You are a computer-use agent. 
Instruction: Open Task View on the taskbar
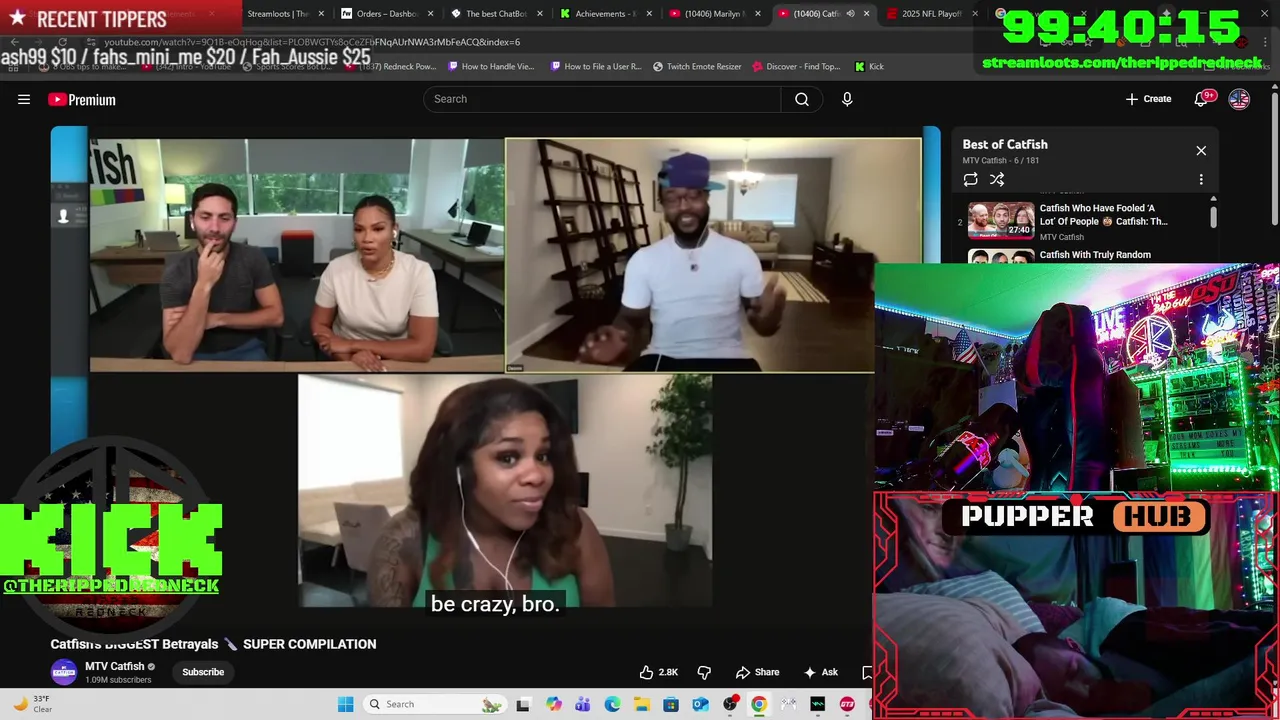coord(523,704)
